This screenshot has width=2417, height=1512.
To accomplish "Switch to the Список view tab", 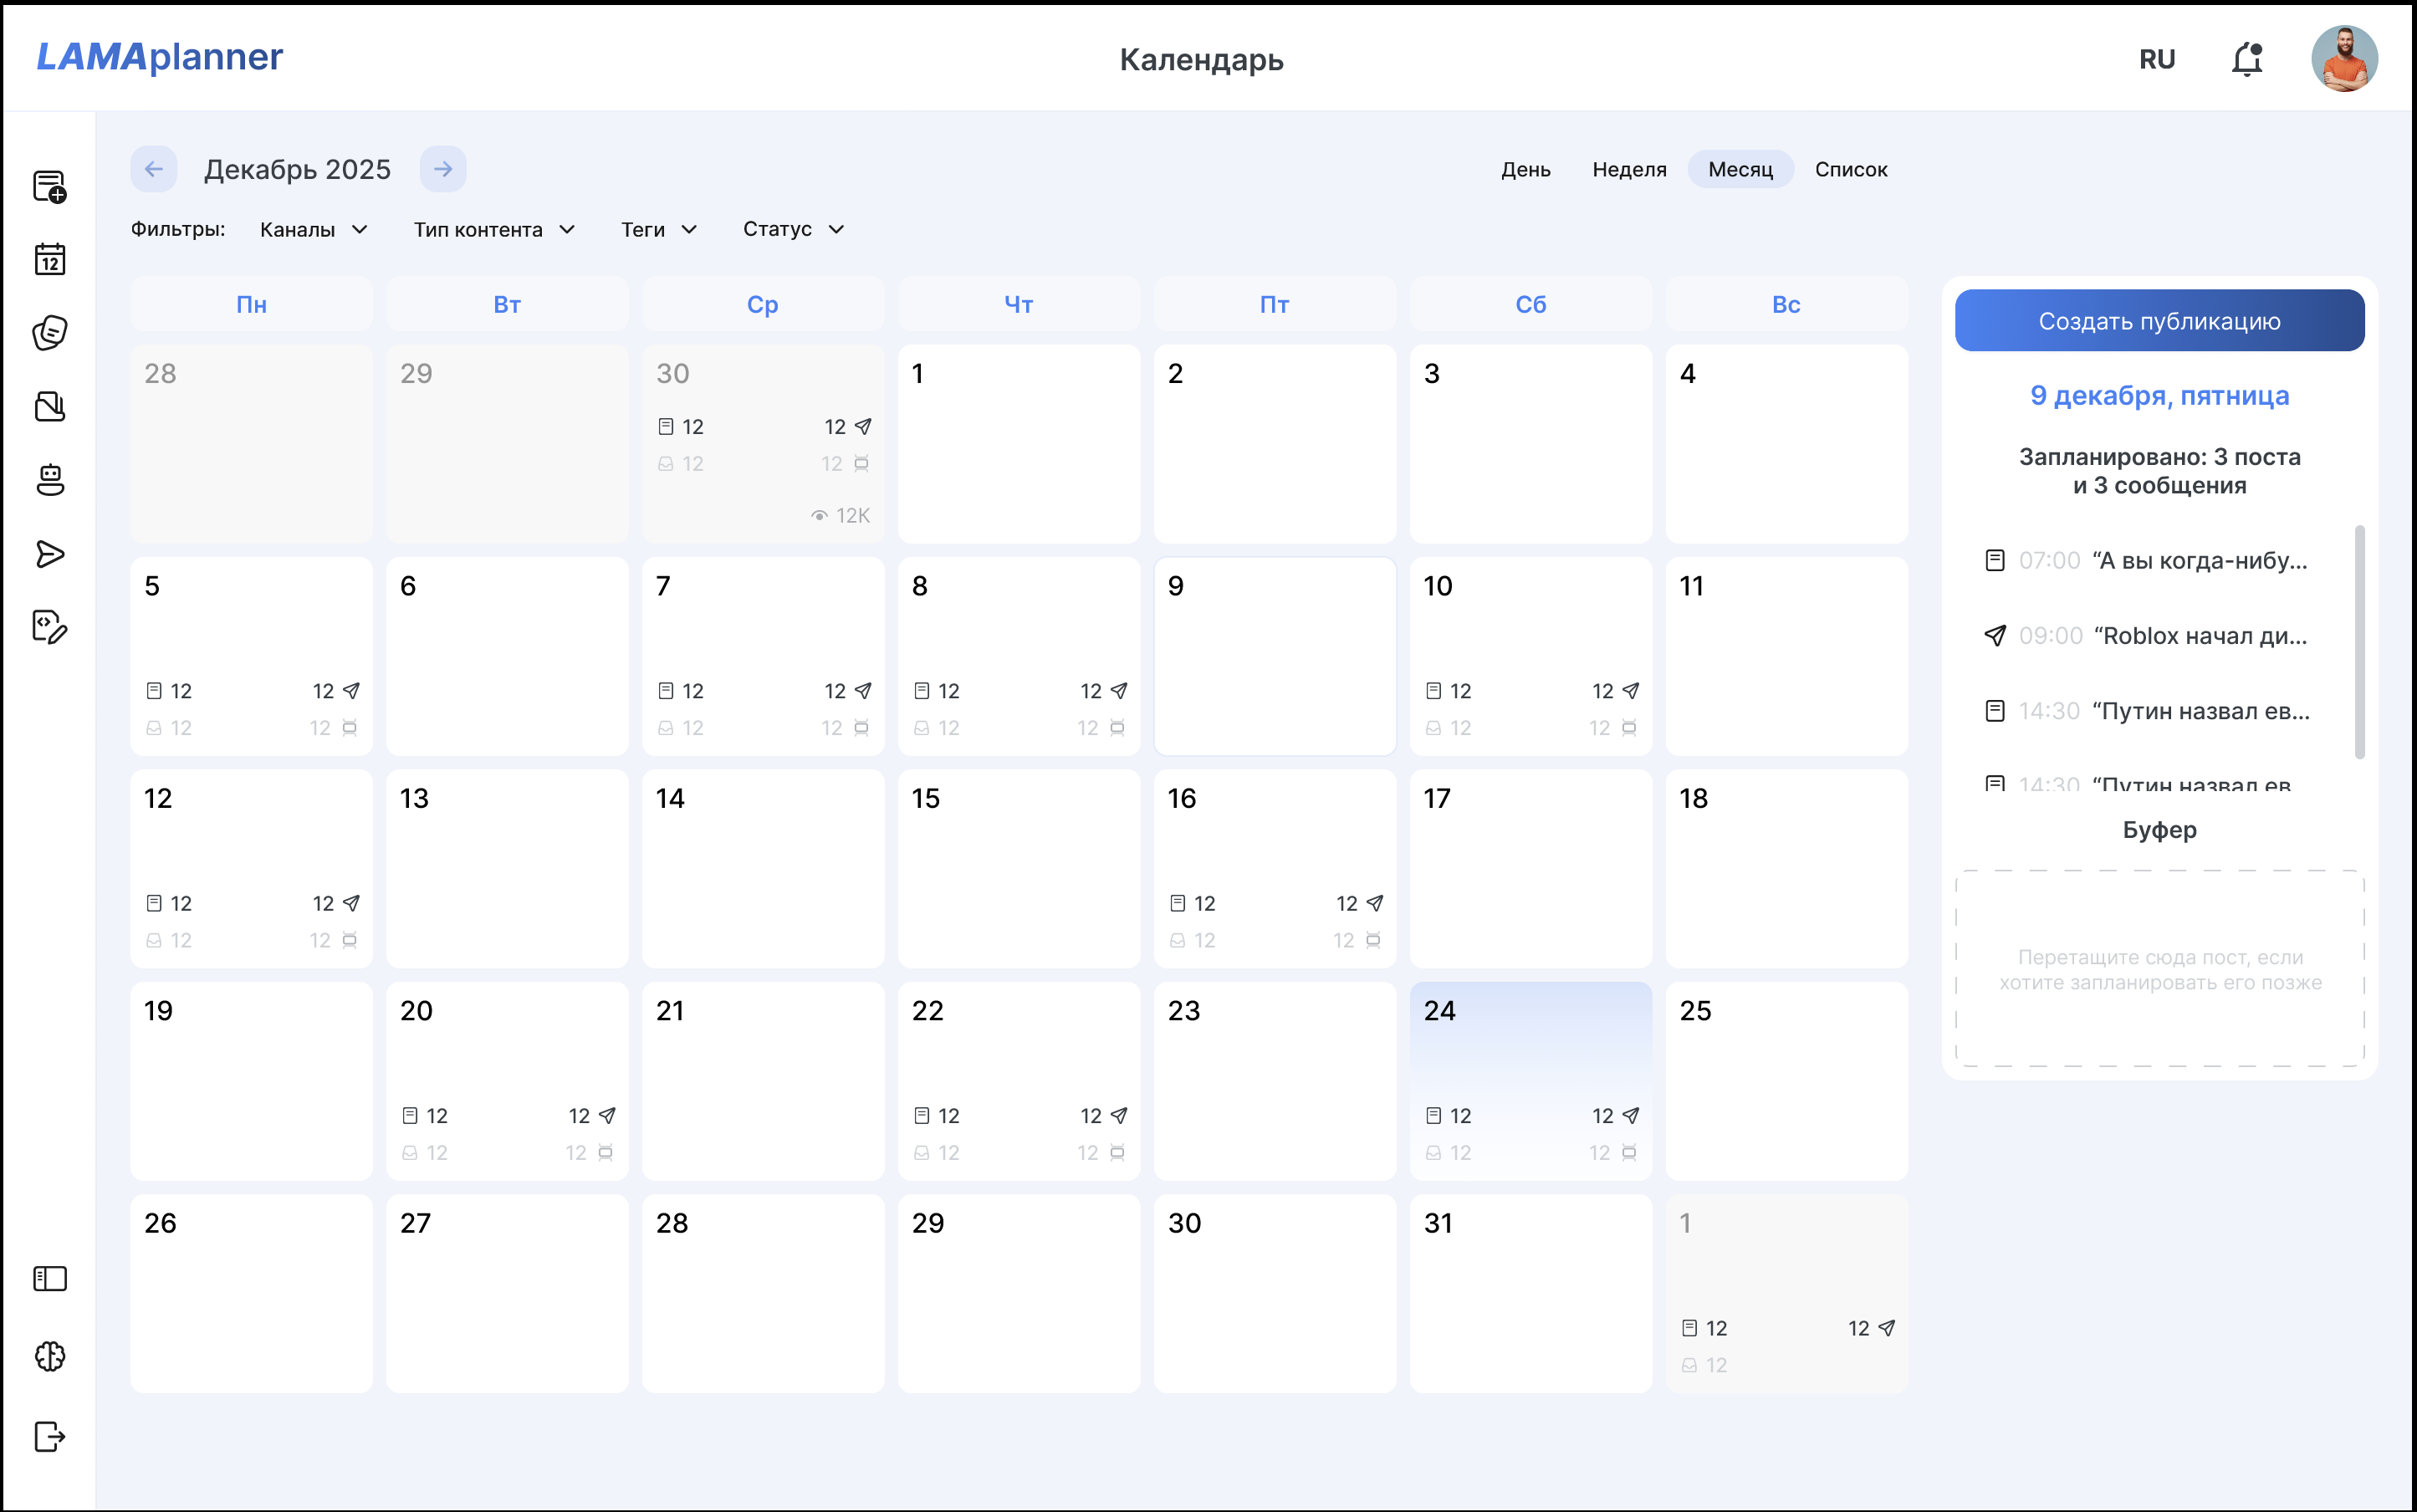I will (1850, 170).
